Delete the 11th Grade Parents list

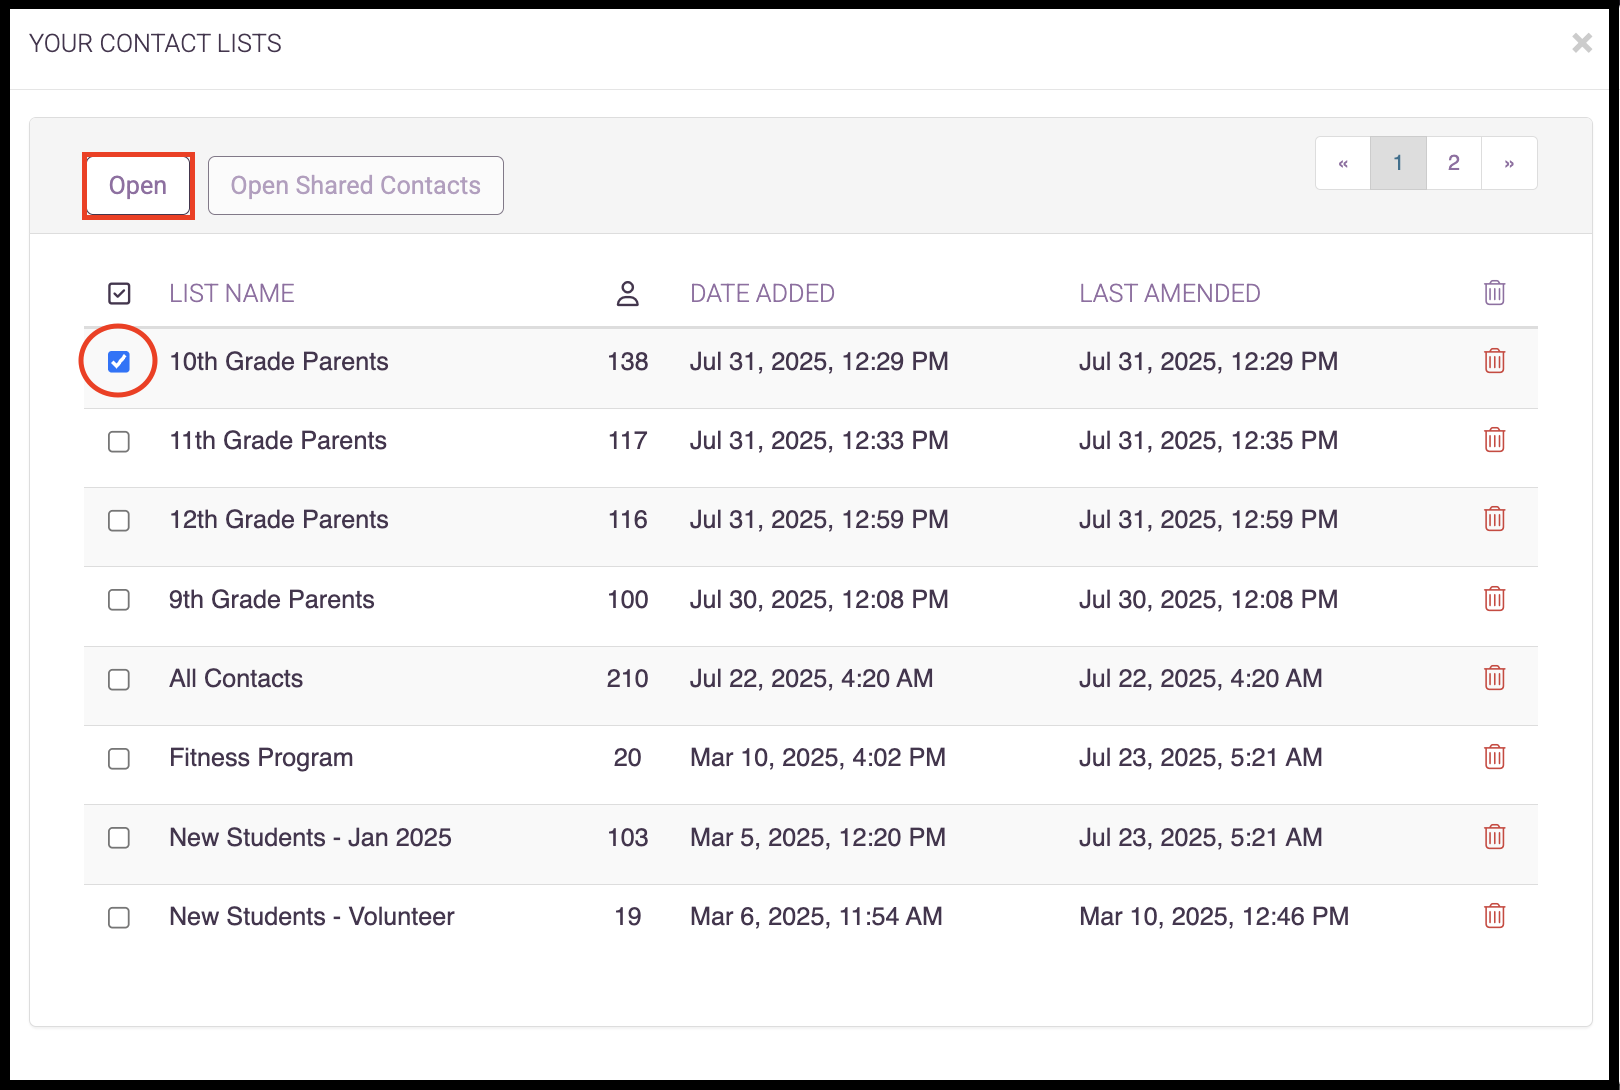tap(1494, 440)
